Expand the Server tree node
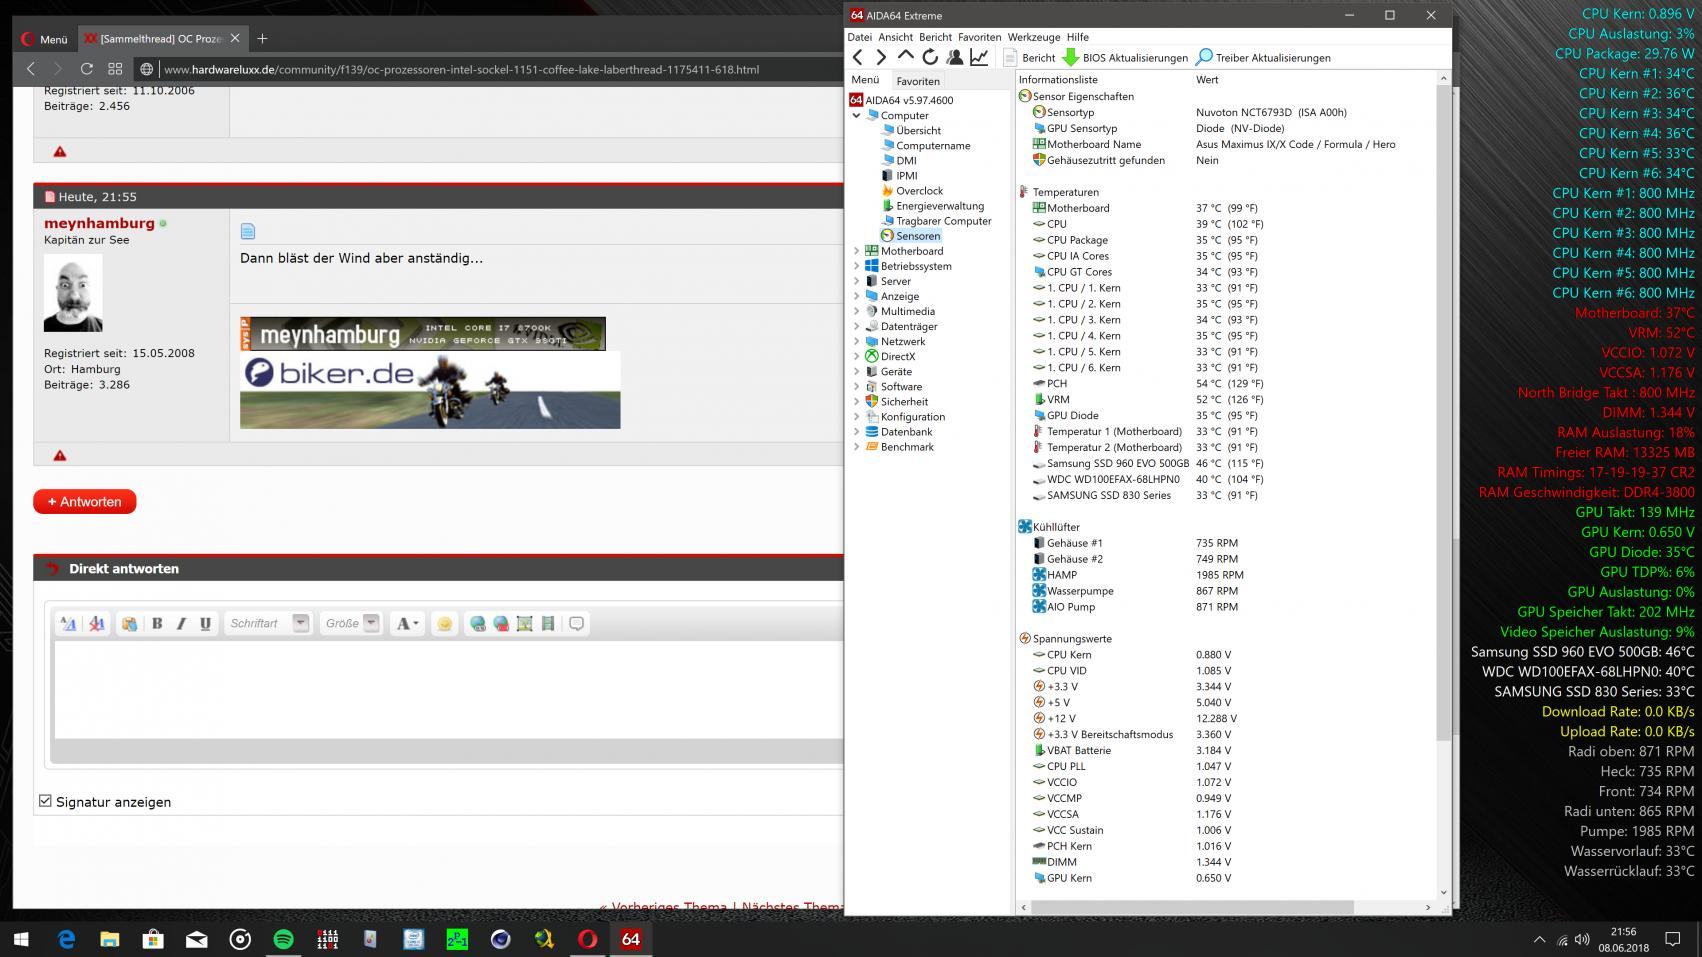The width and height of the screenshot is (1702, 957). (856, 281)
